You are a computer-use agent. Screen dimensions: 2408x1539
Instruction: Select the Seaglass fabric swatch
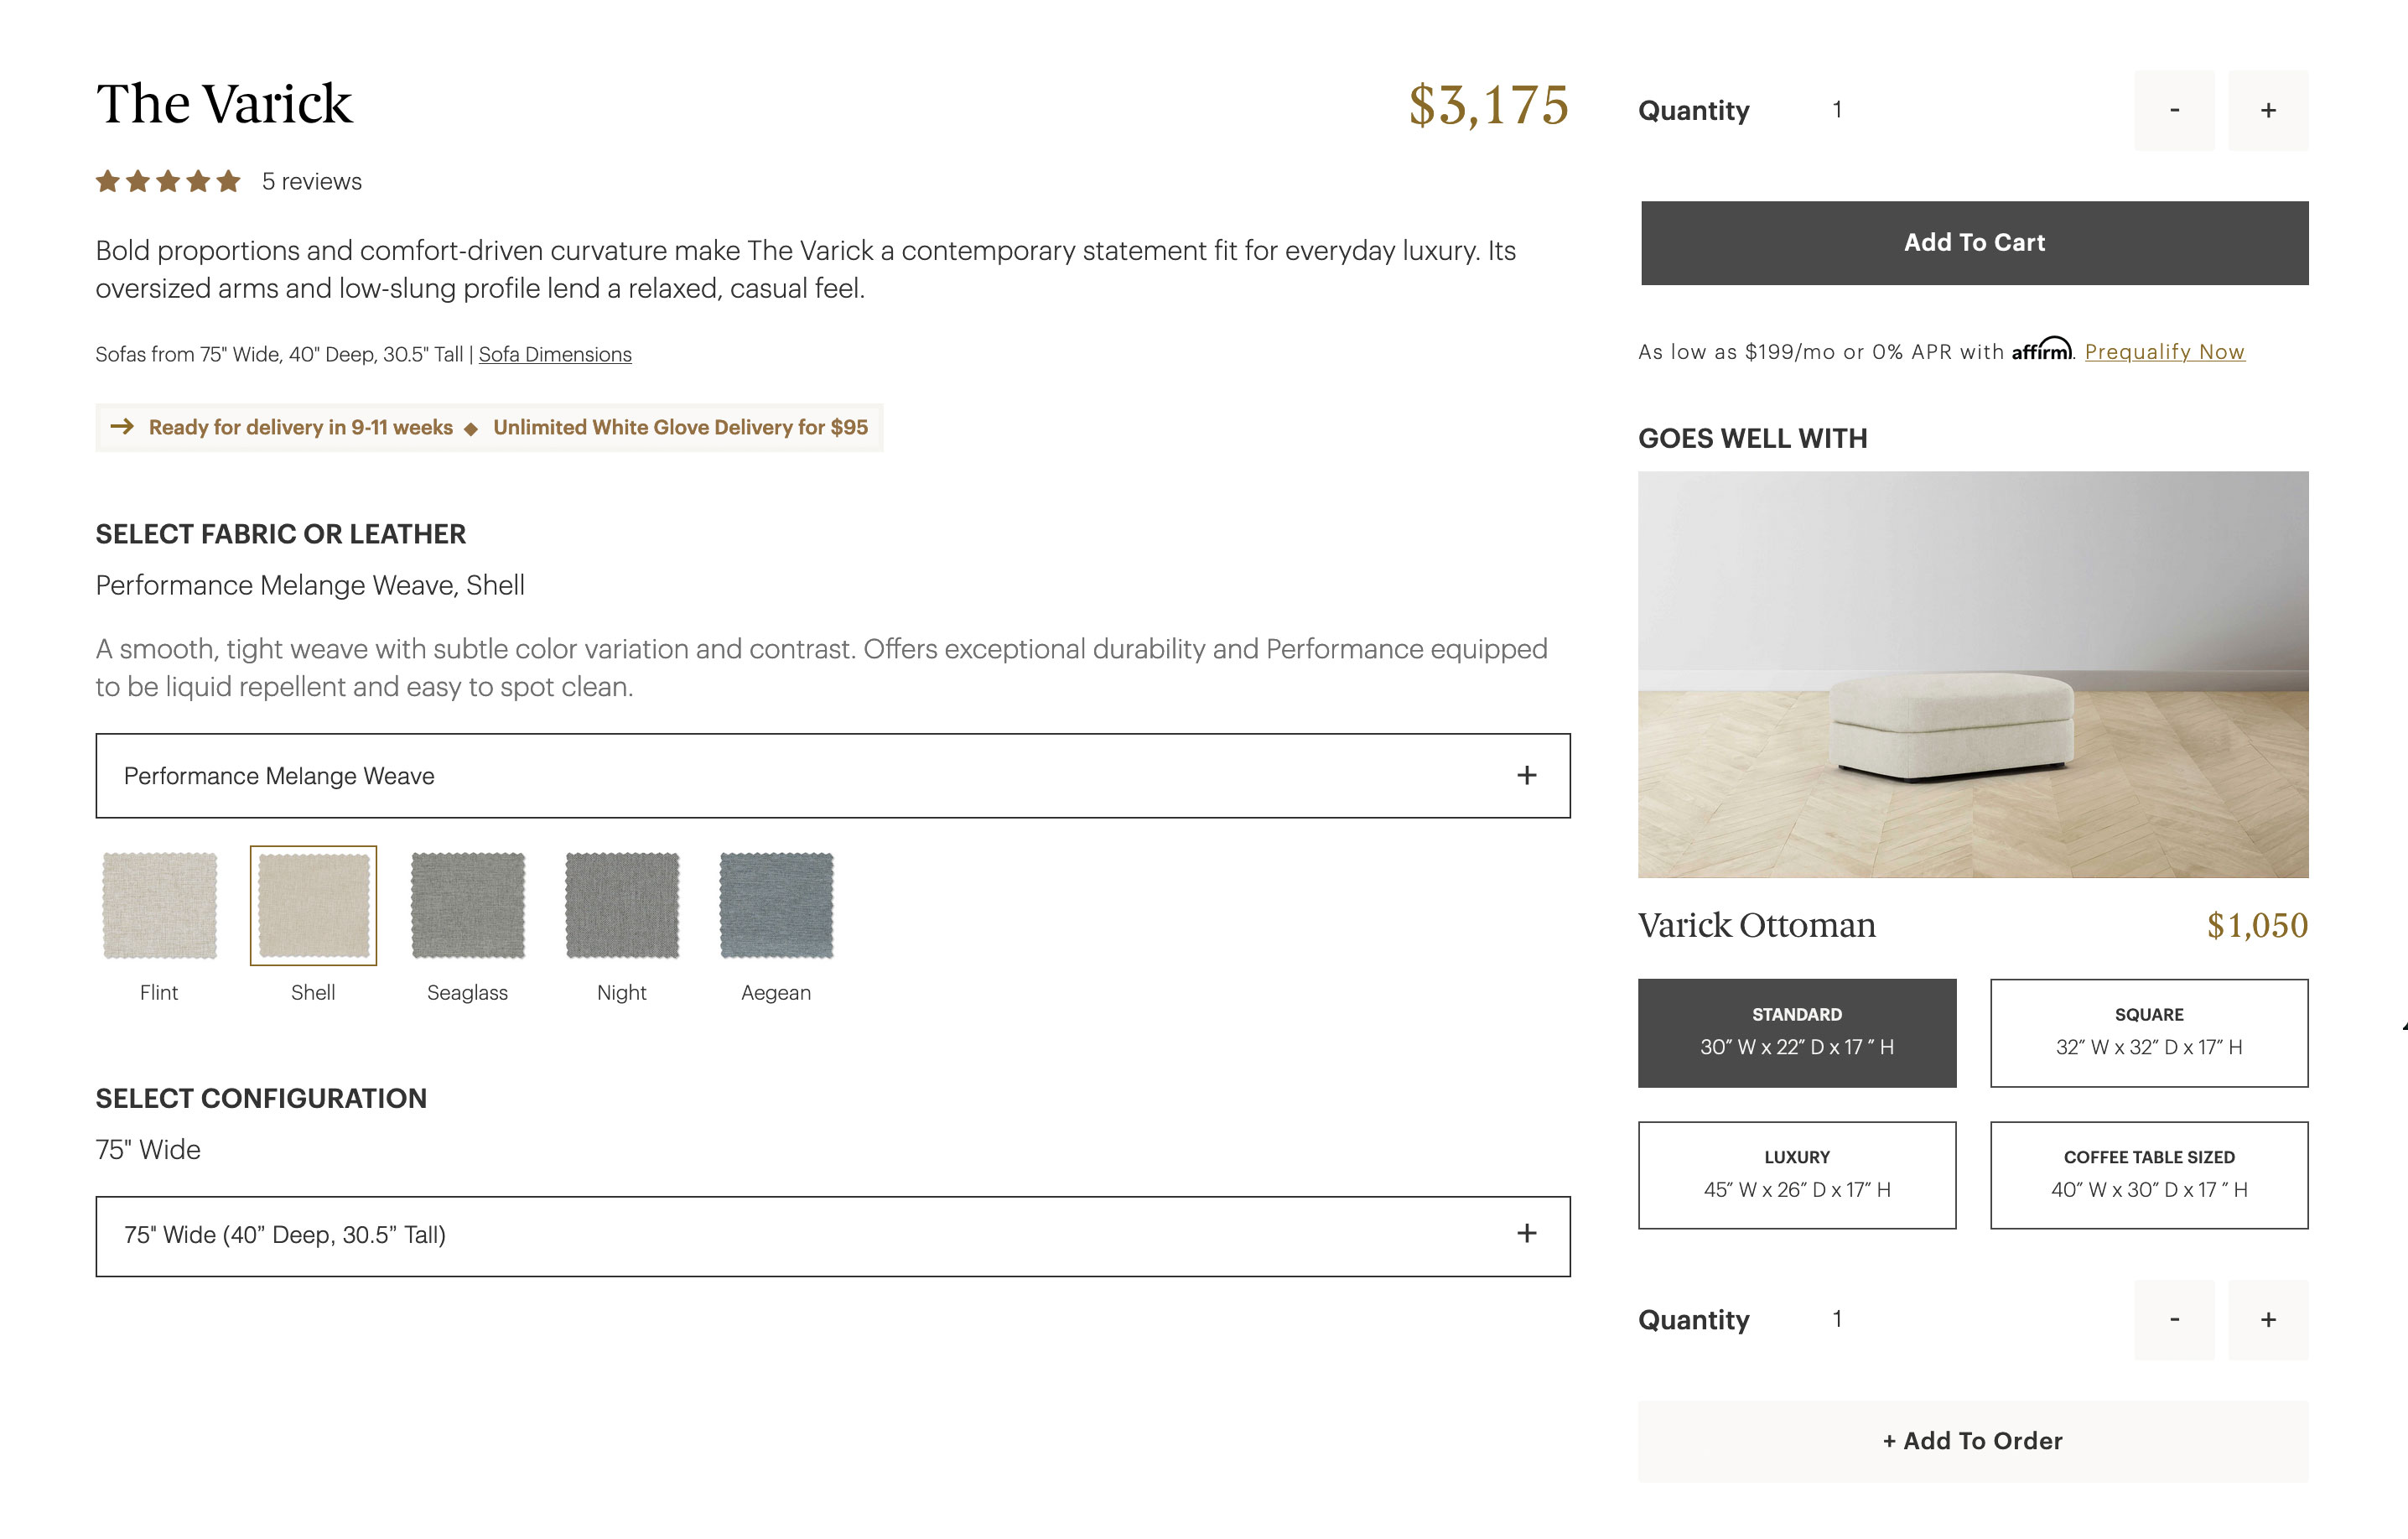(467, 905)
